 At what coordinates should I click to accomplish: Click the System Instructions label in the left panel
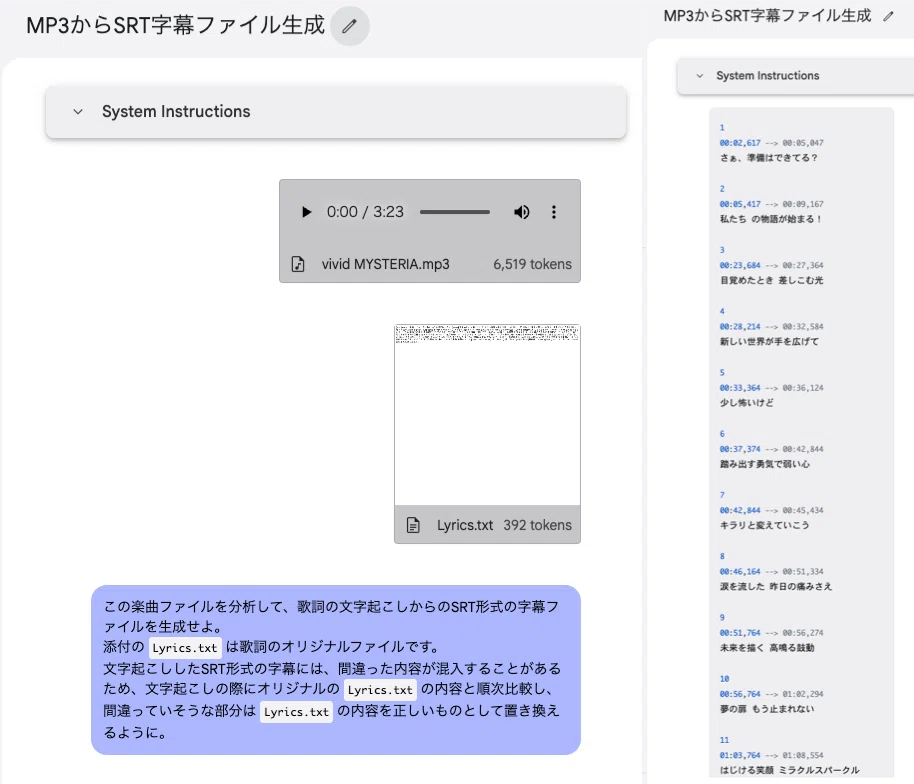coord(176,111)
